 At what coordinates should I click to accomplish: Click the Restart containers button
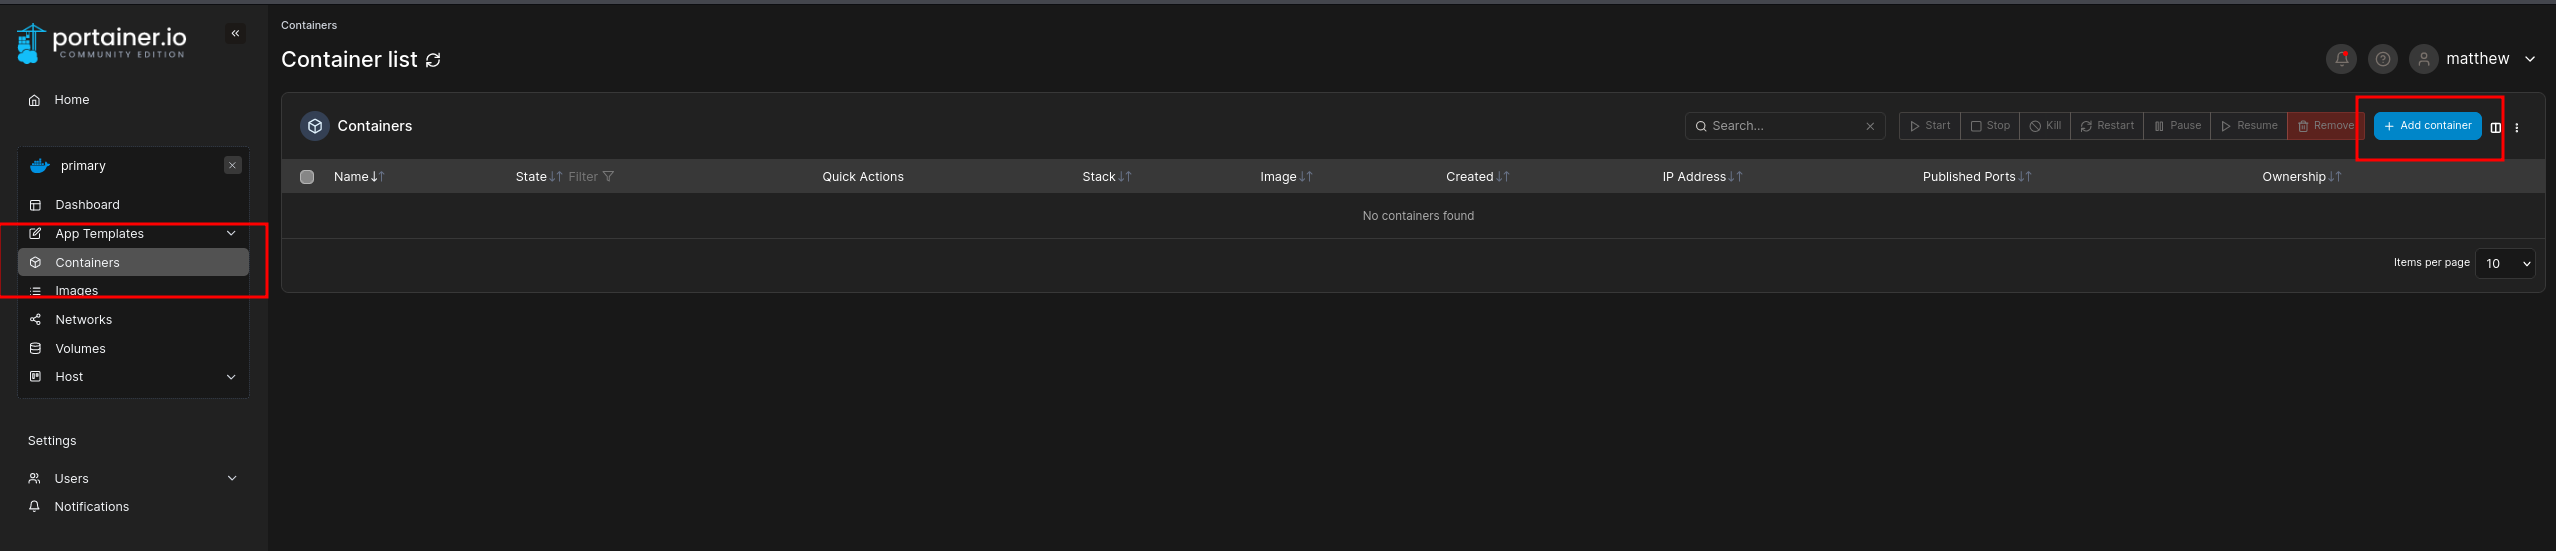tap(2107, 126)
